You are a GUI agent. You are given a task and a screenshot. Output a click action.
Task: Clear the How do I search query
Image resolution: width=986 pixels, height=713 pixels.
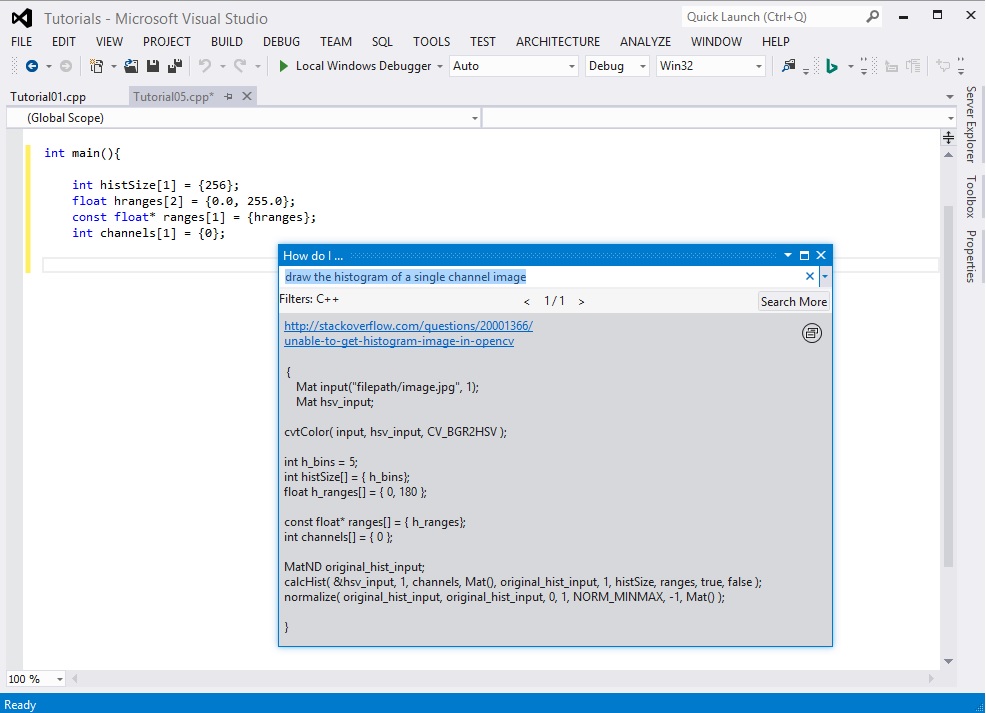[x=810, y=277]
